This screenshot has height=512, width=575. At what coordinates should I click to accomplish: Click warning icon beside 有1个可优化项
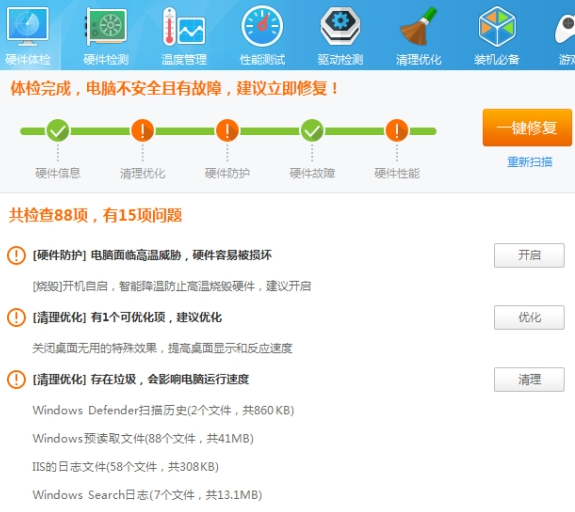click(16, 317)
